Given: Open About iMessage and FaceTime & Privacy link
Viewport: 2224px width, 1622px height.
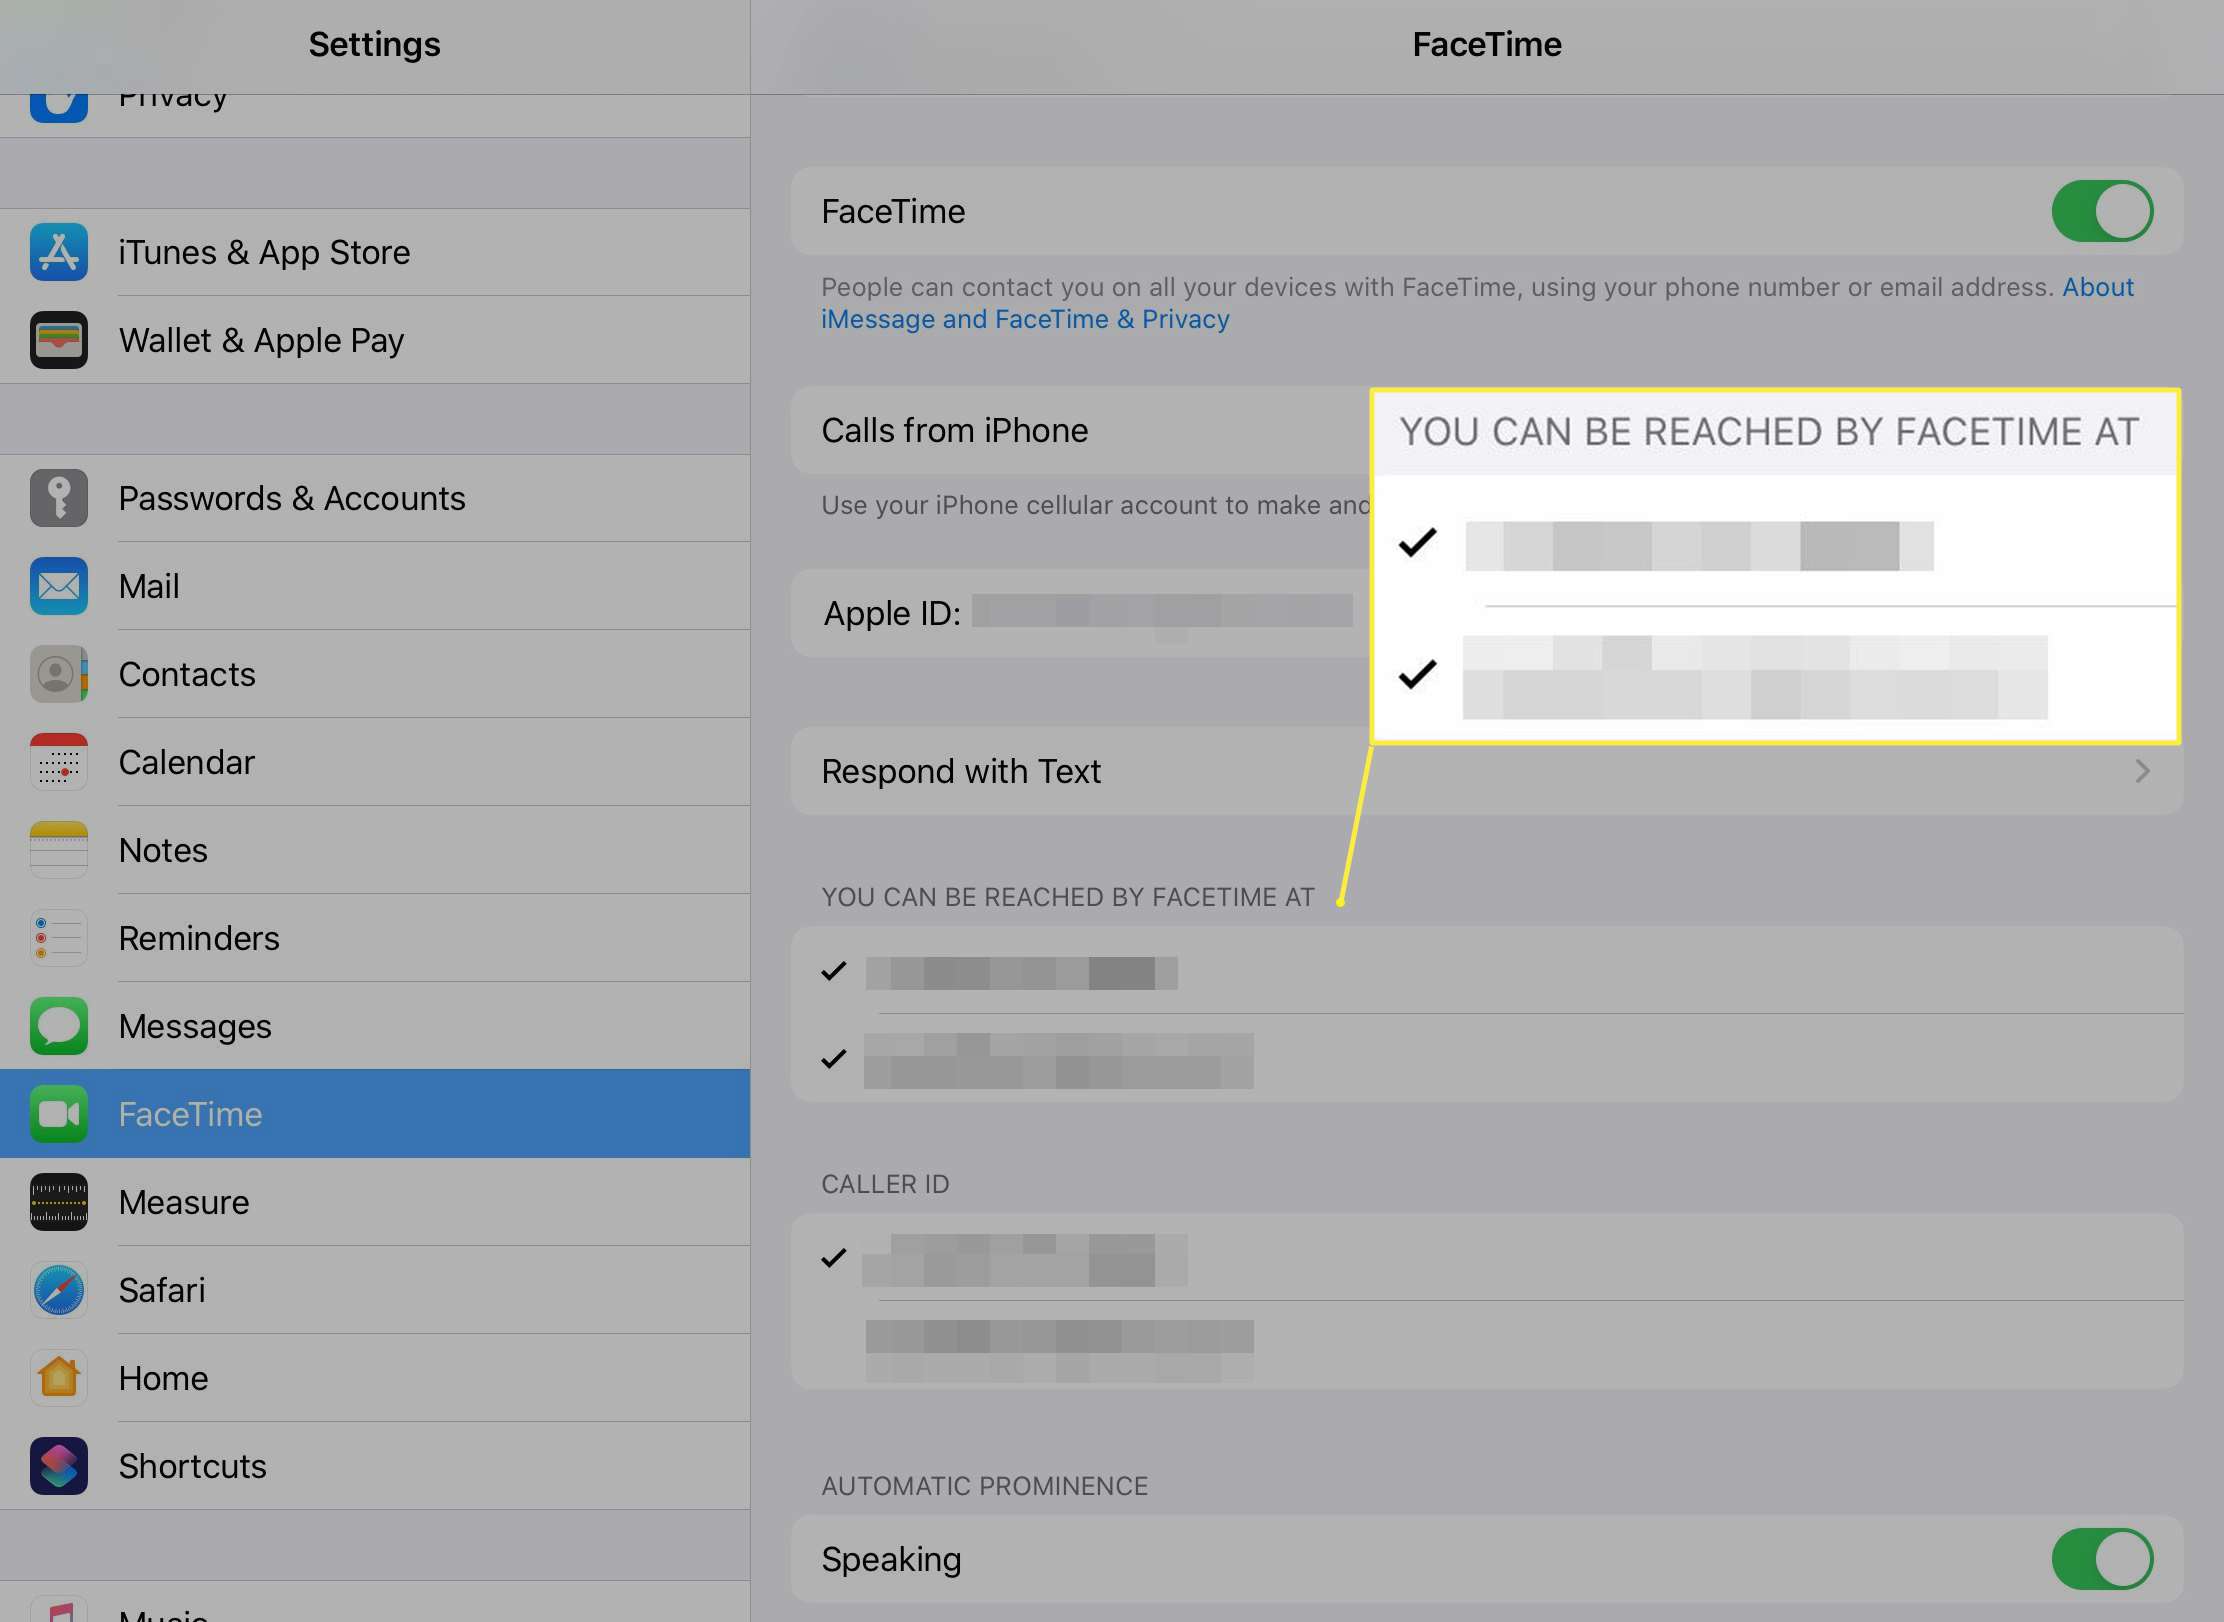Looking at the screenshot, I should [x=1025, y=319].
